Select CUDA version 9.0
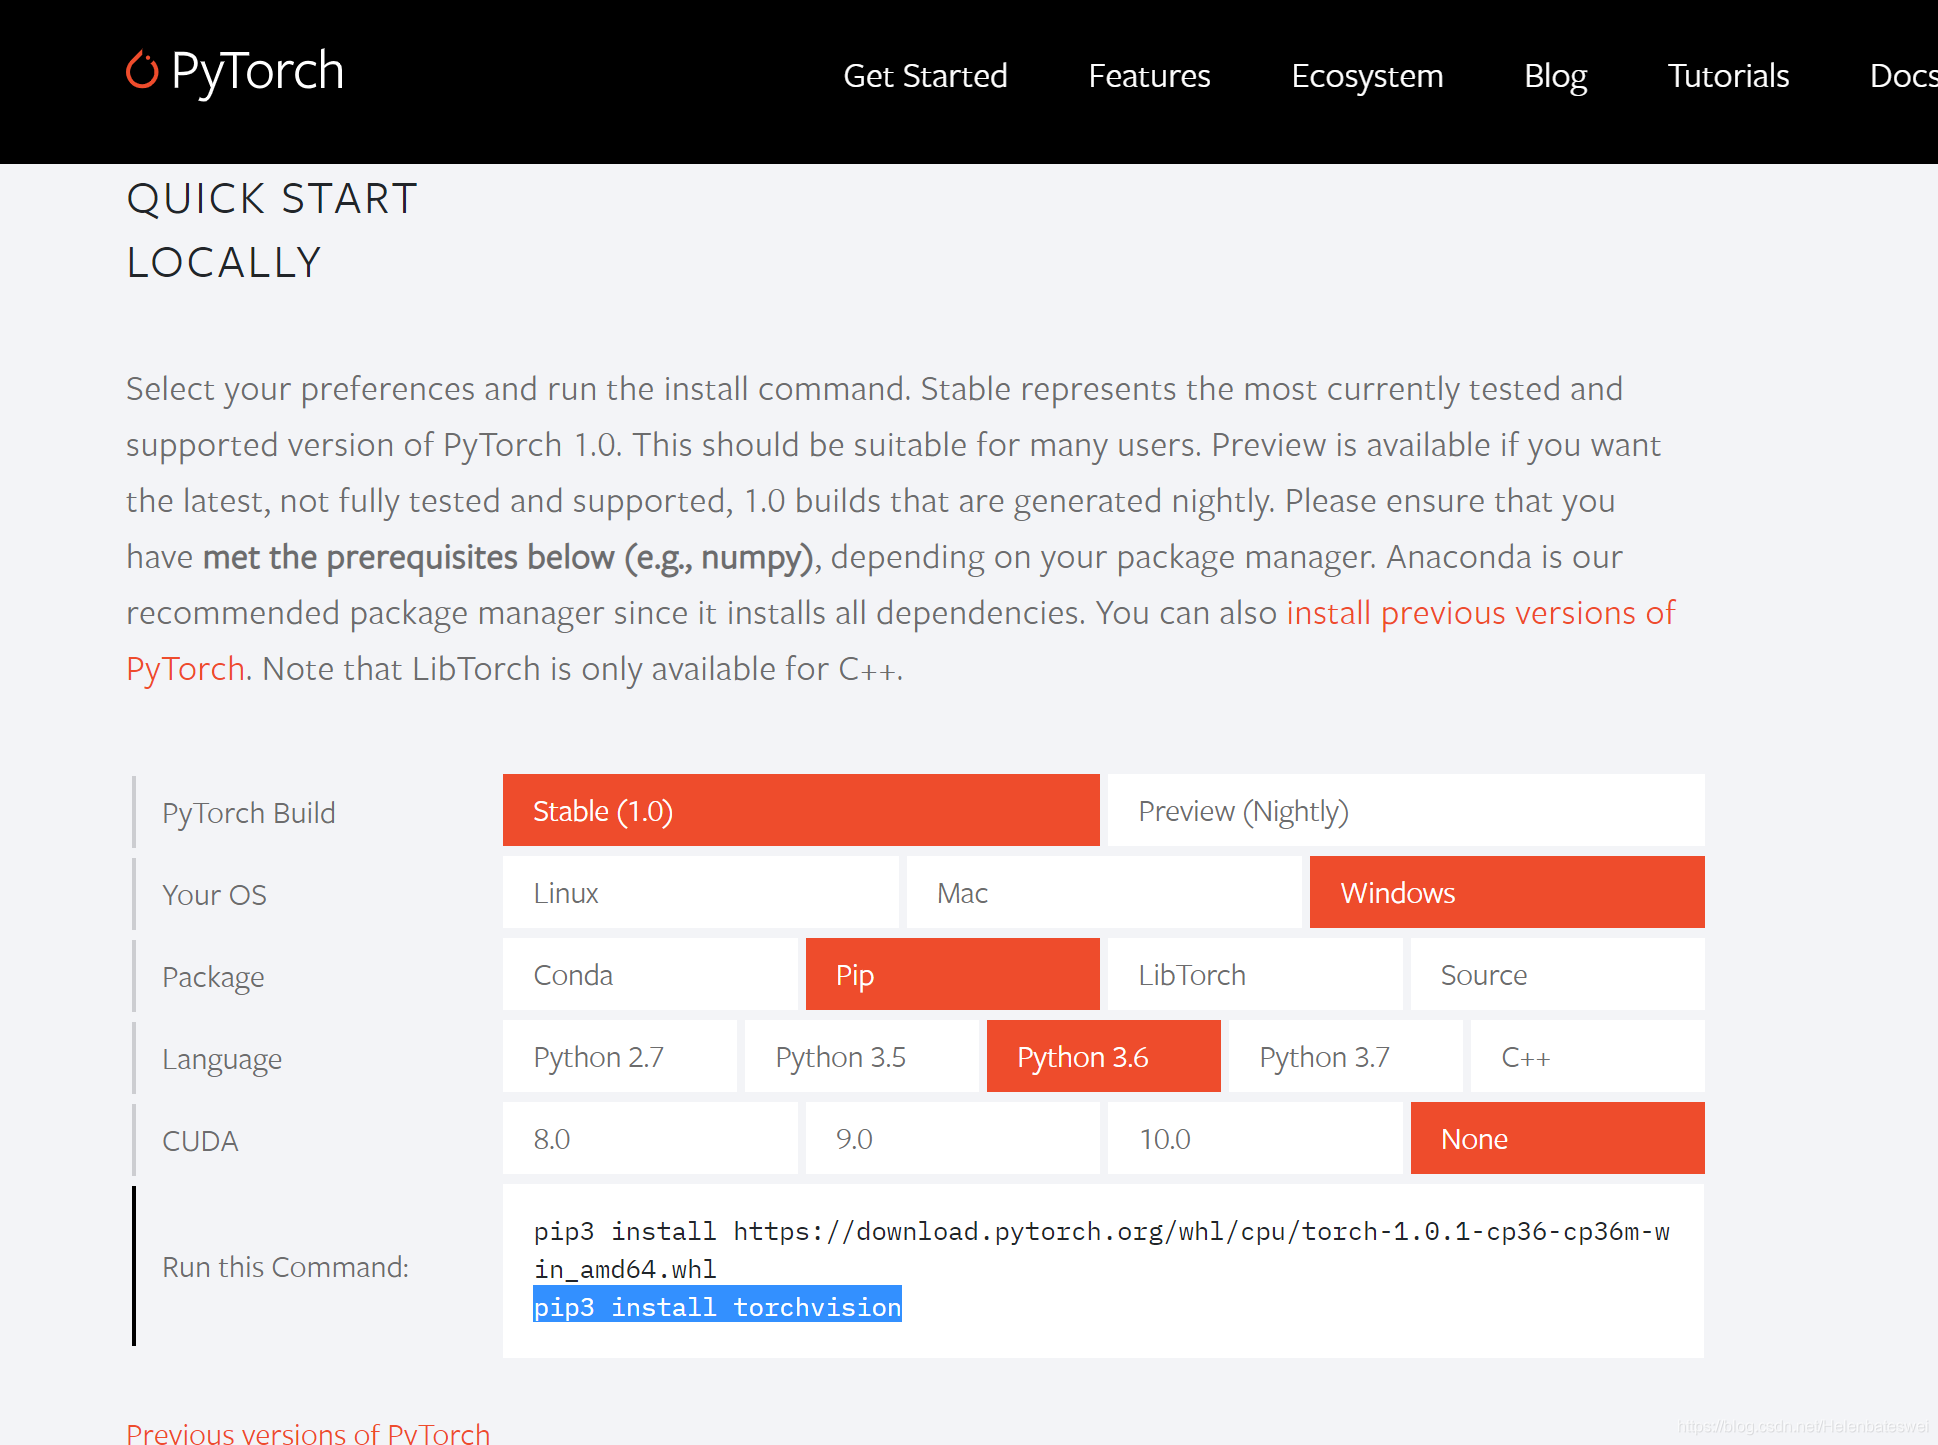Viewport: 1938px width, 1445px height. (x=953, y=1138)
